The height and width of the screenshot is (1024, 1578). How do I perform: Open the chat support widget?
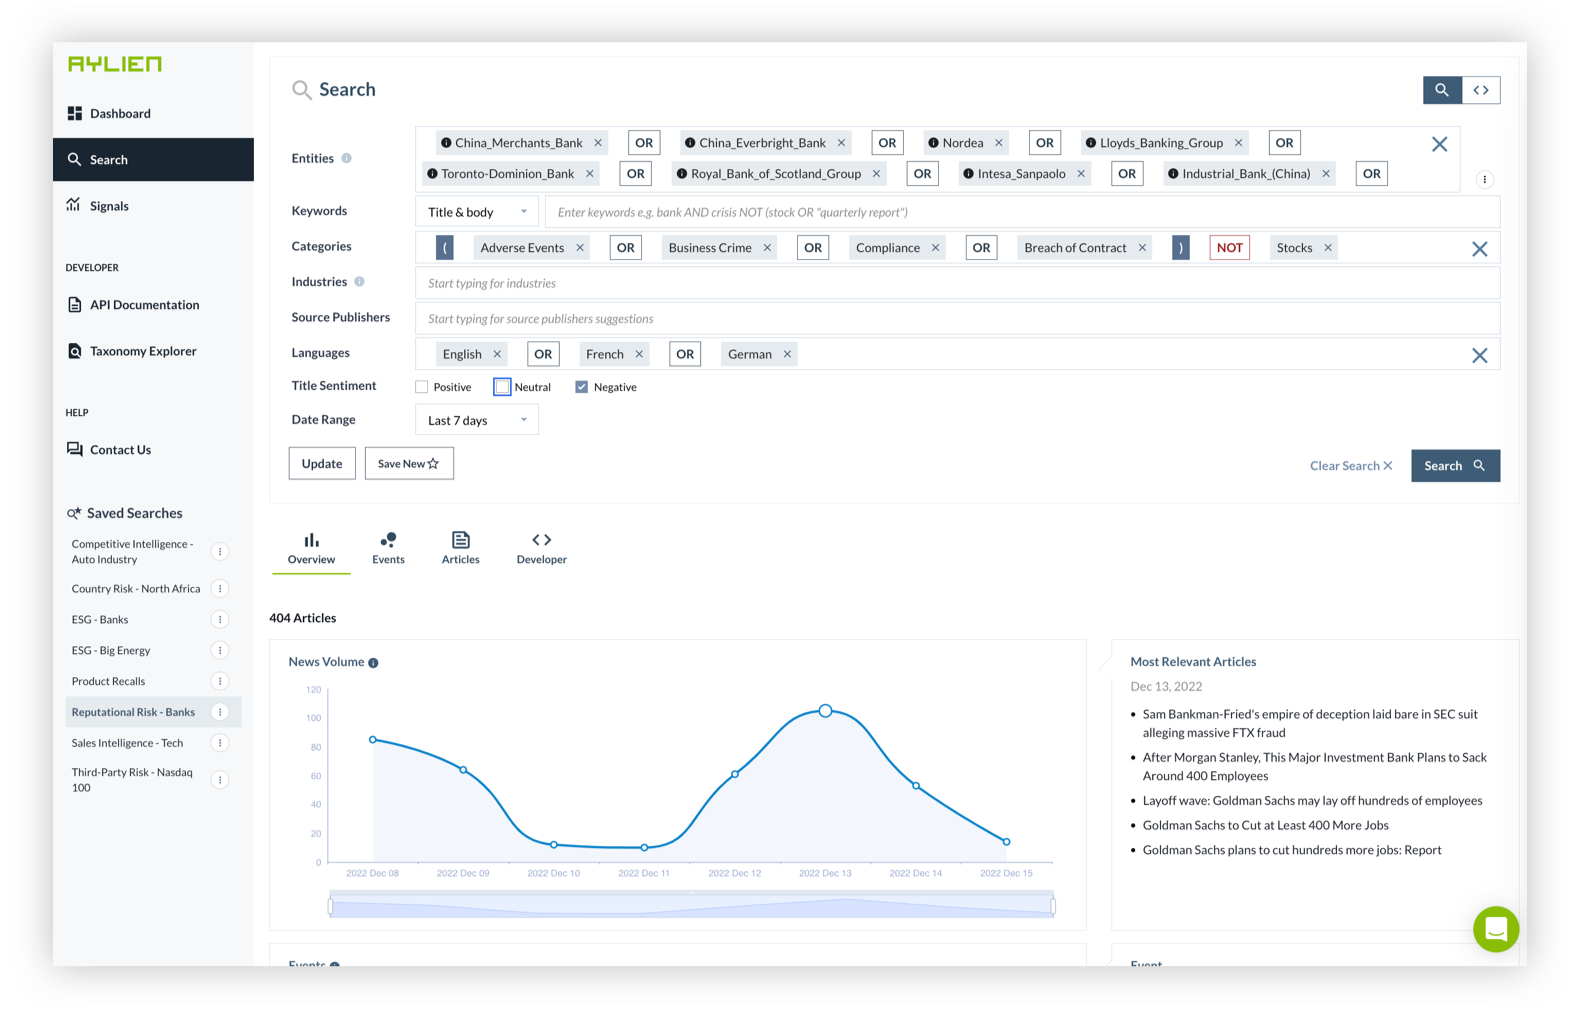1496,929
